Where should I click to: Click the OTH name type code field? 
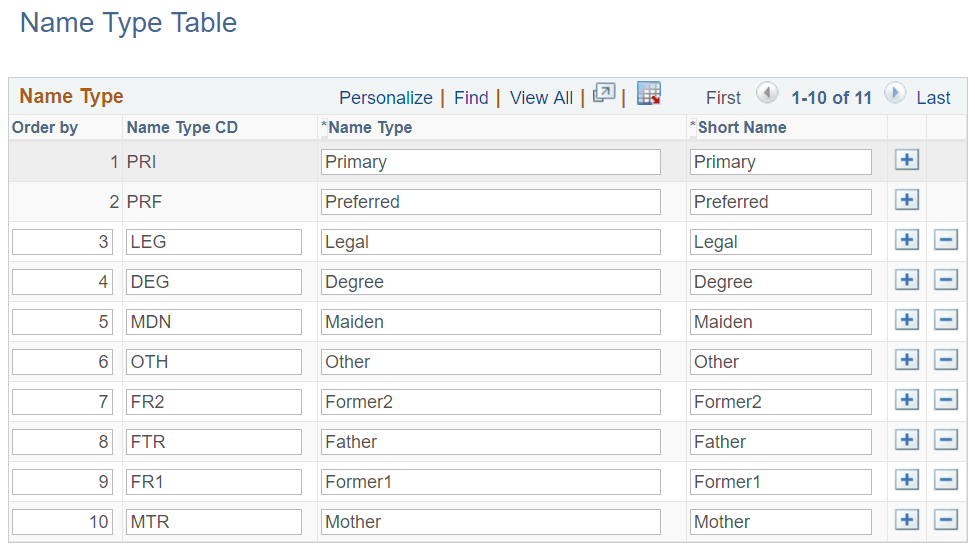(214, 362)
